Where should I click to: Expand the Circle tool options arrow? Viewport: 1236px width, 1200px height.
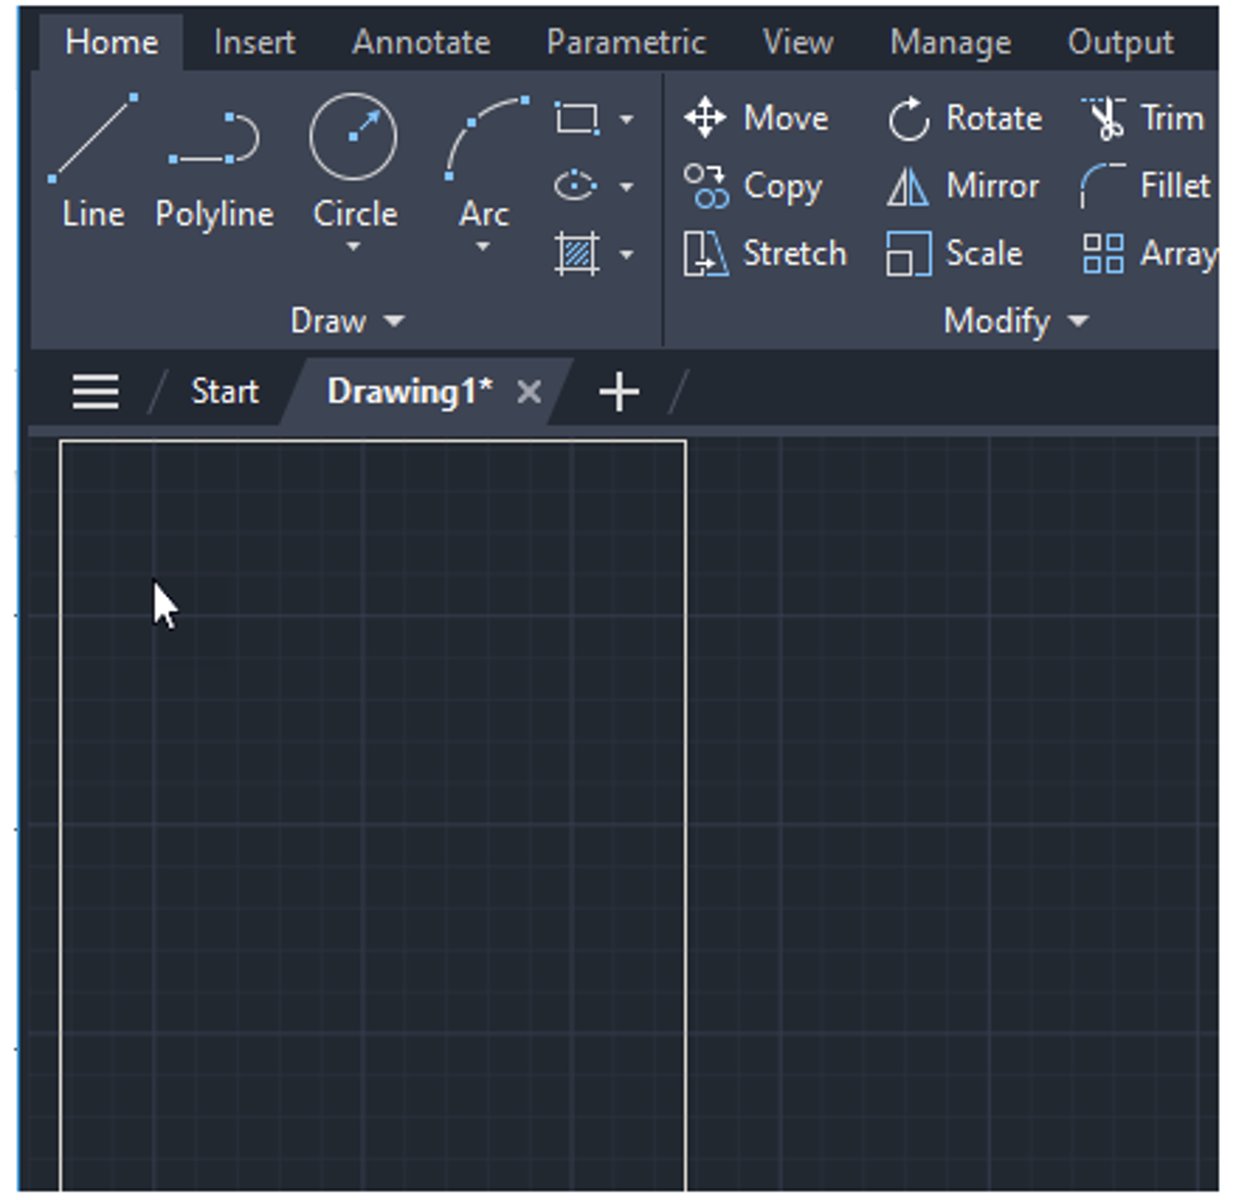point(352,246)
